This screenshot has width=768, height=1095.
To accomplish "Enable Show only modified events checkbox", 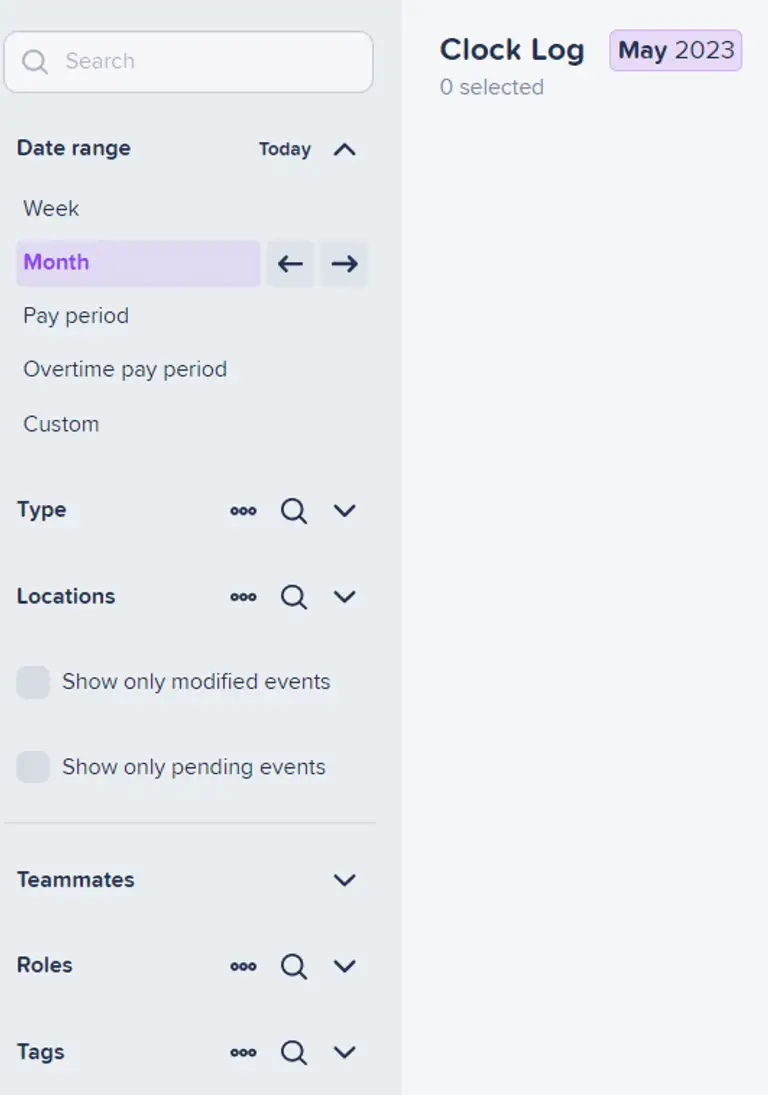I will pyautogui.click(x=33, y=683).
